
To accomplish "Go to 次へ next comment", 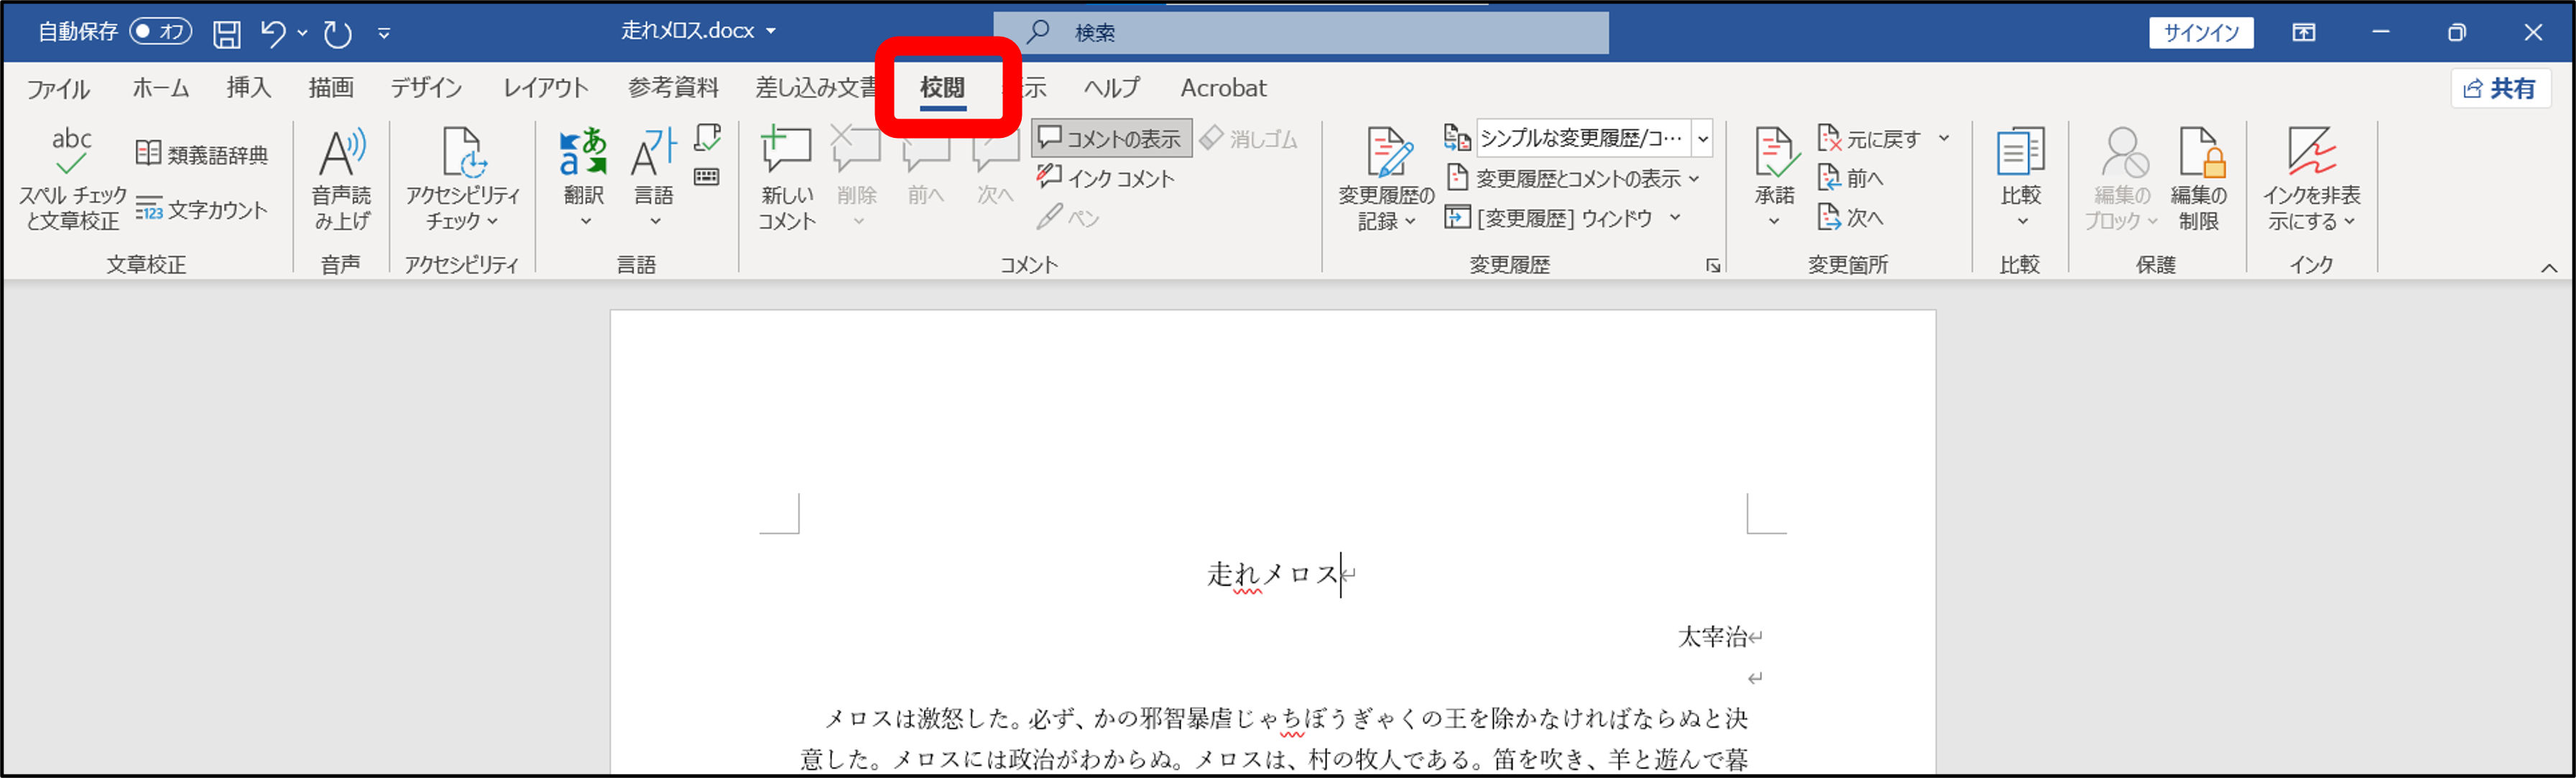I will (x=995, y=168).
